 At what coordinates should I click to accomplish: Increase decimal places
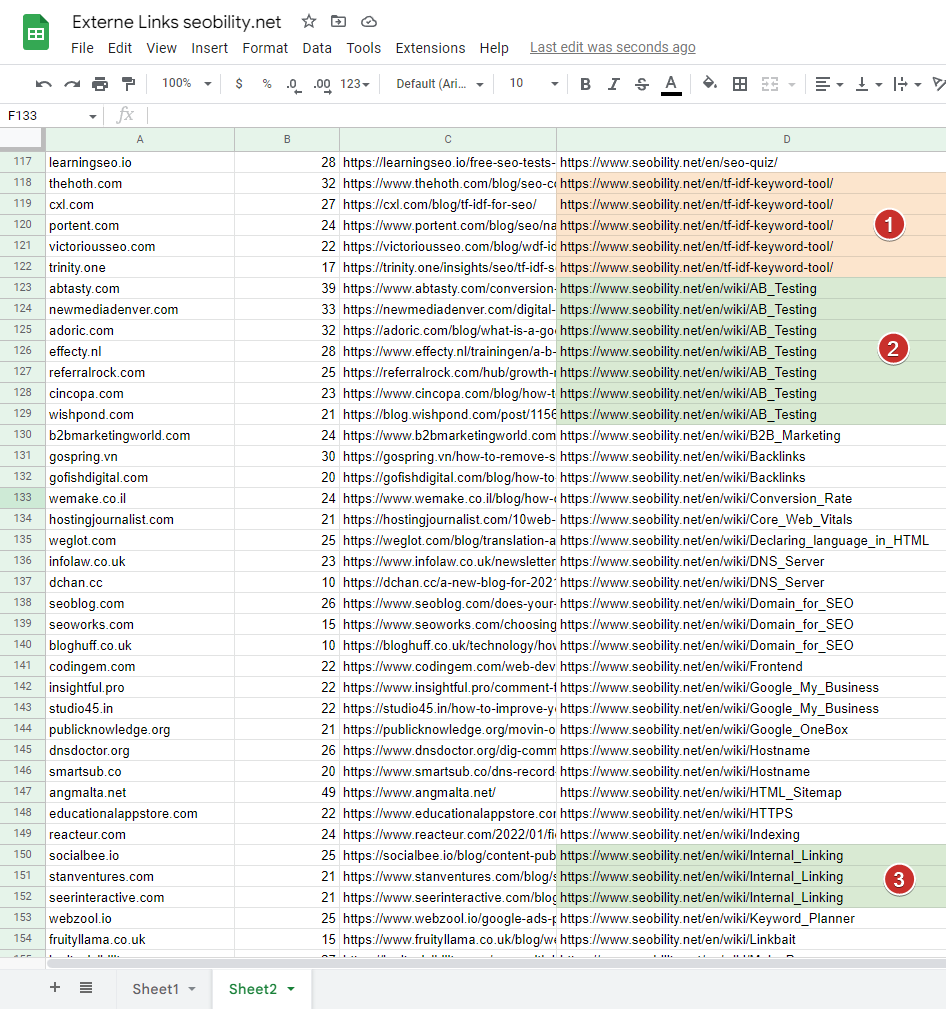(322, 84)
